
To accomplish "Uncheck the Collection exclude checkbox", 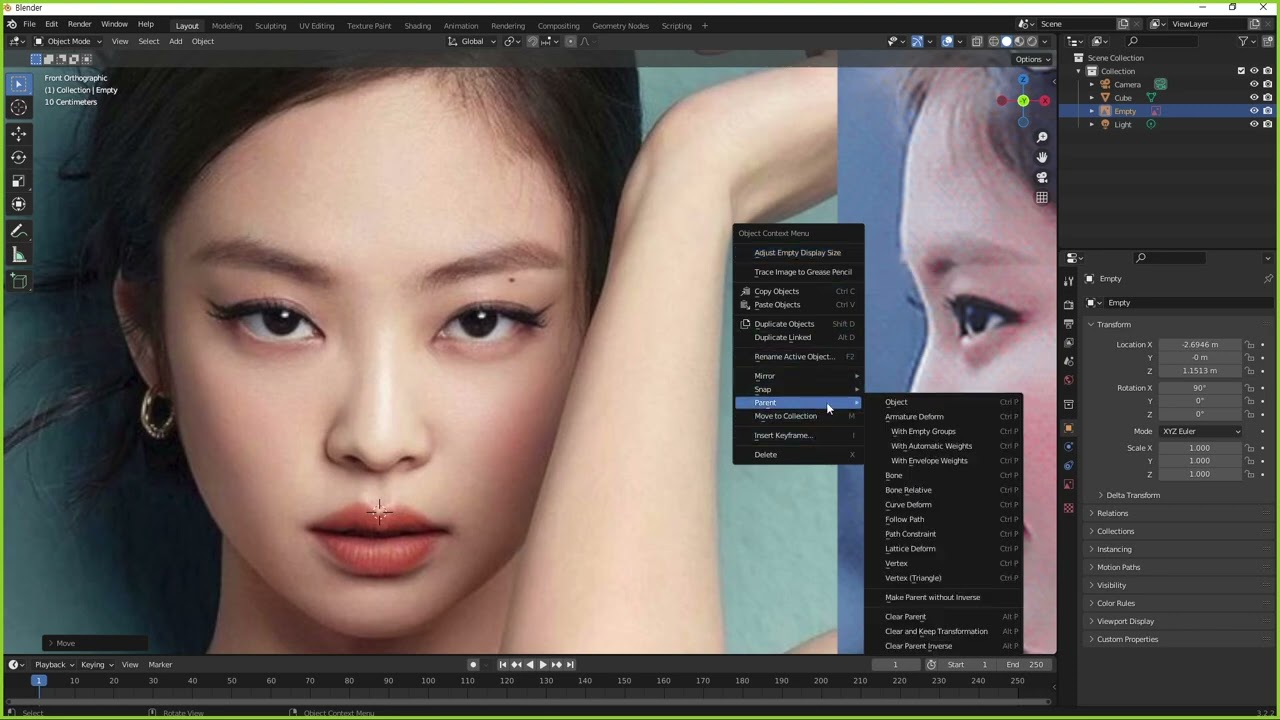I will tap(1241, 71).
